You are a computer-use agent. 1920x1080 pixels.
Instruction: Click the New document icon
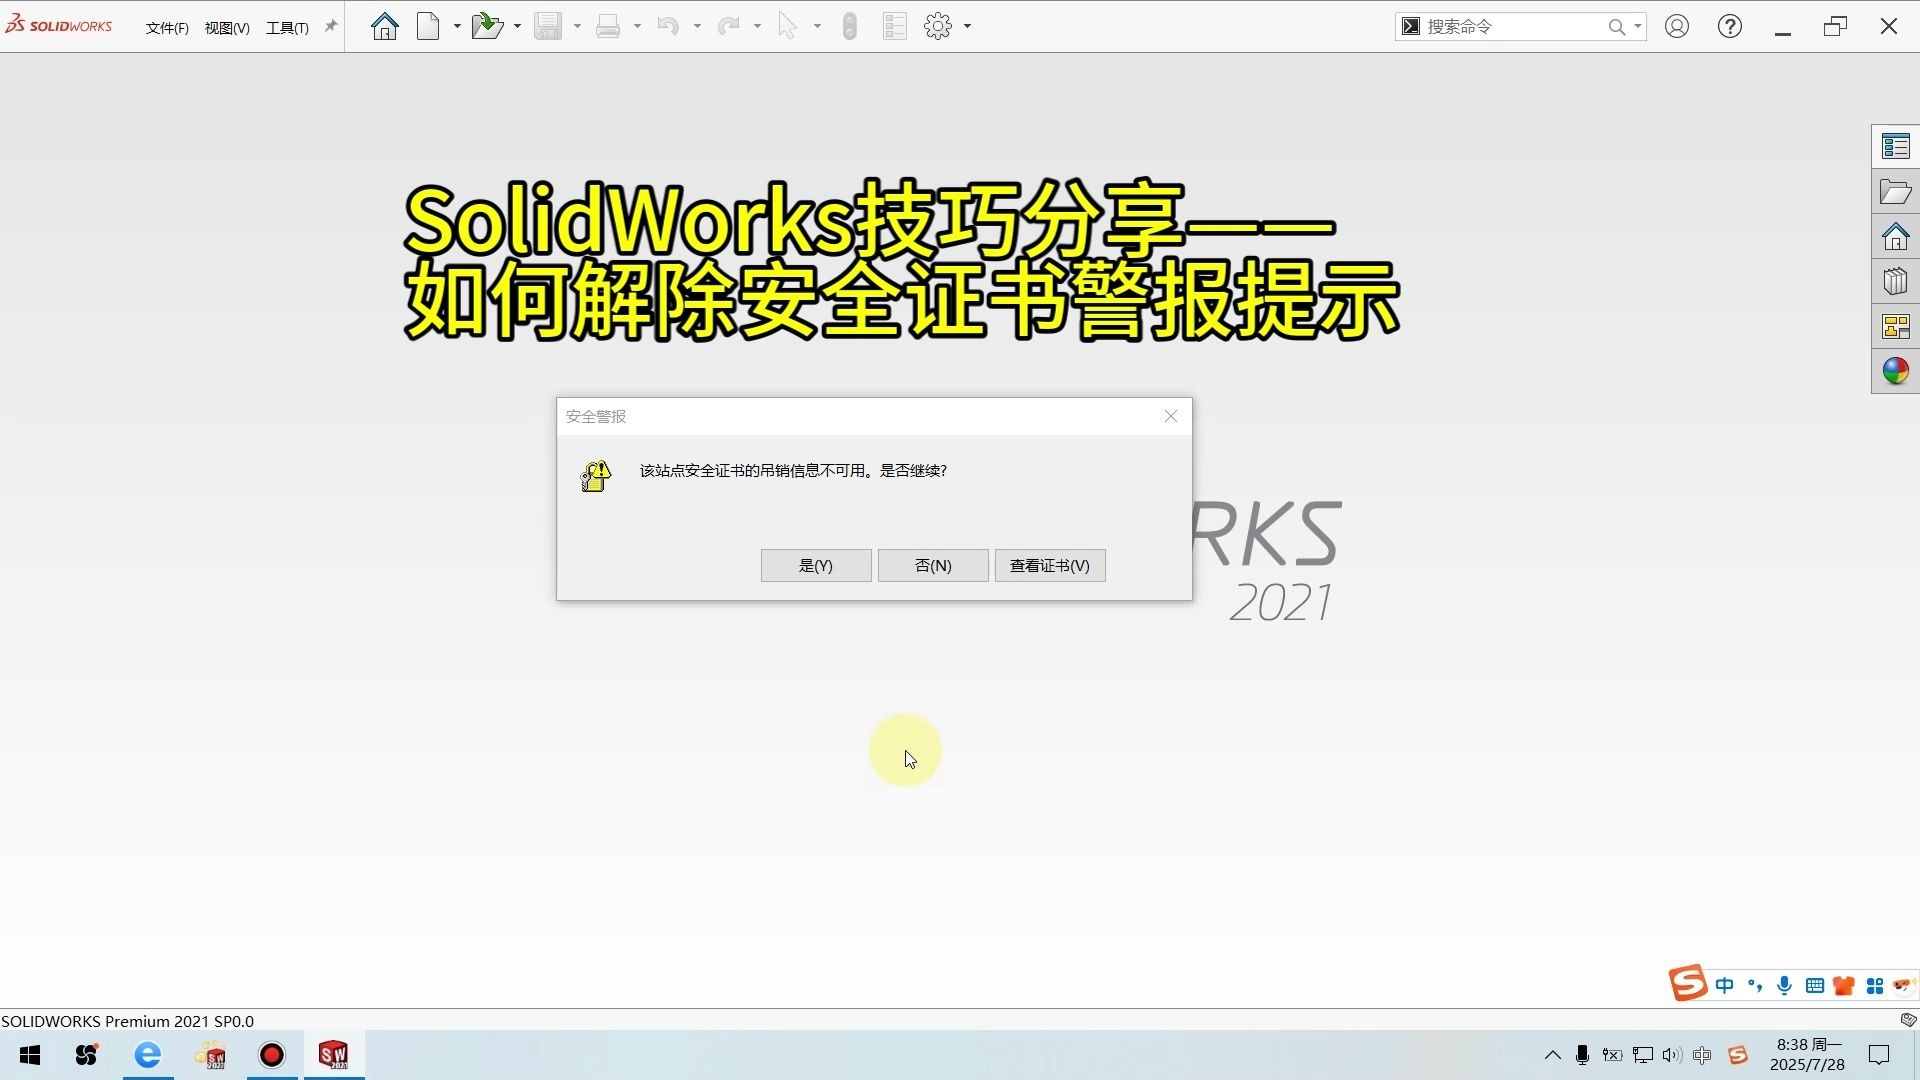428,26
